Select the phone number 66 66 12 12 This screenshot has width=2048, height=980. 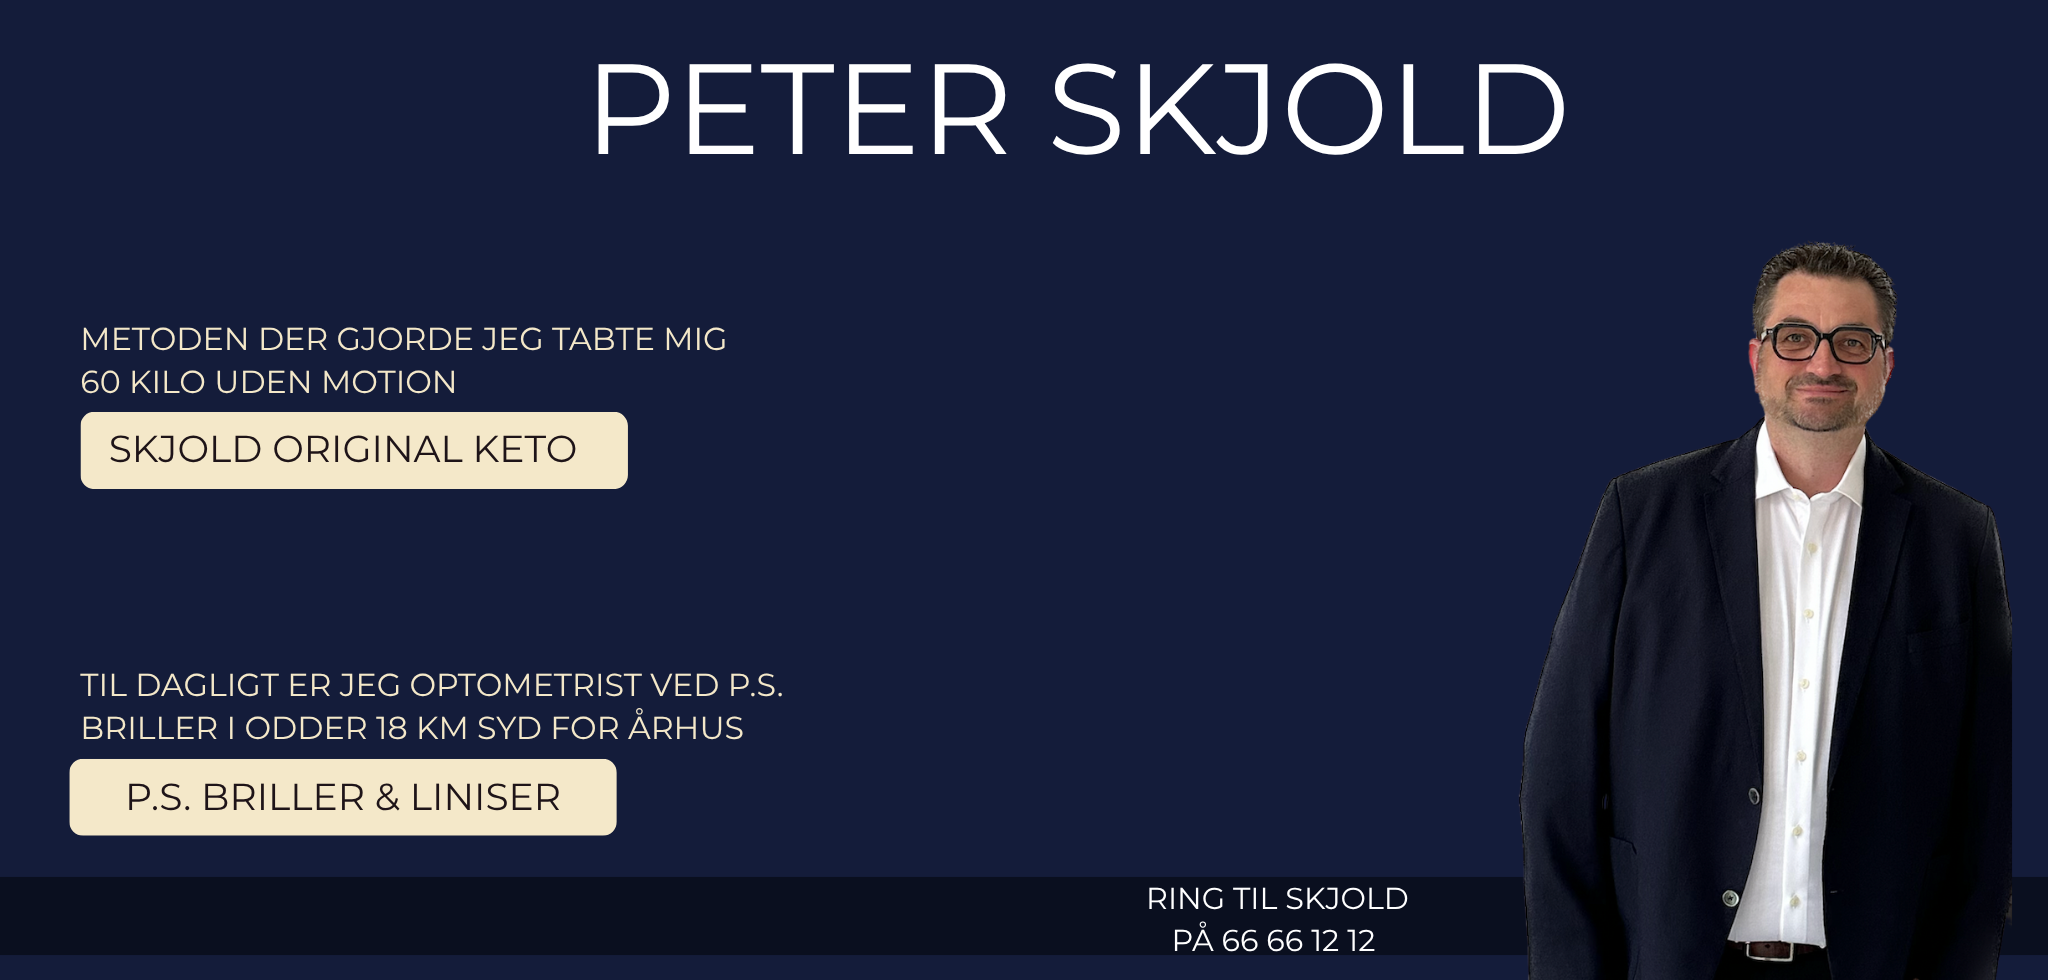point(1298,941)
